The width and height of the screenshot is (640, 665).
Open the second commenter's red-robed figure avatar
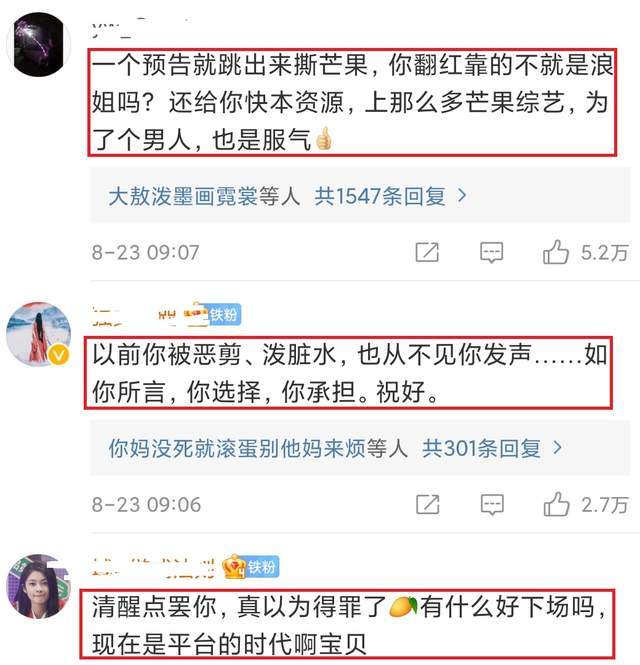(39, 334)
